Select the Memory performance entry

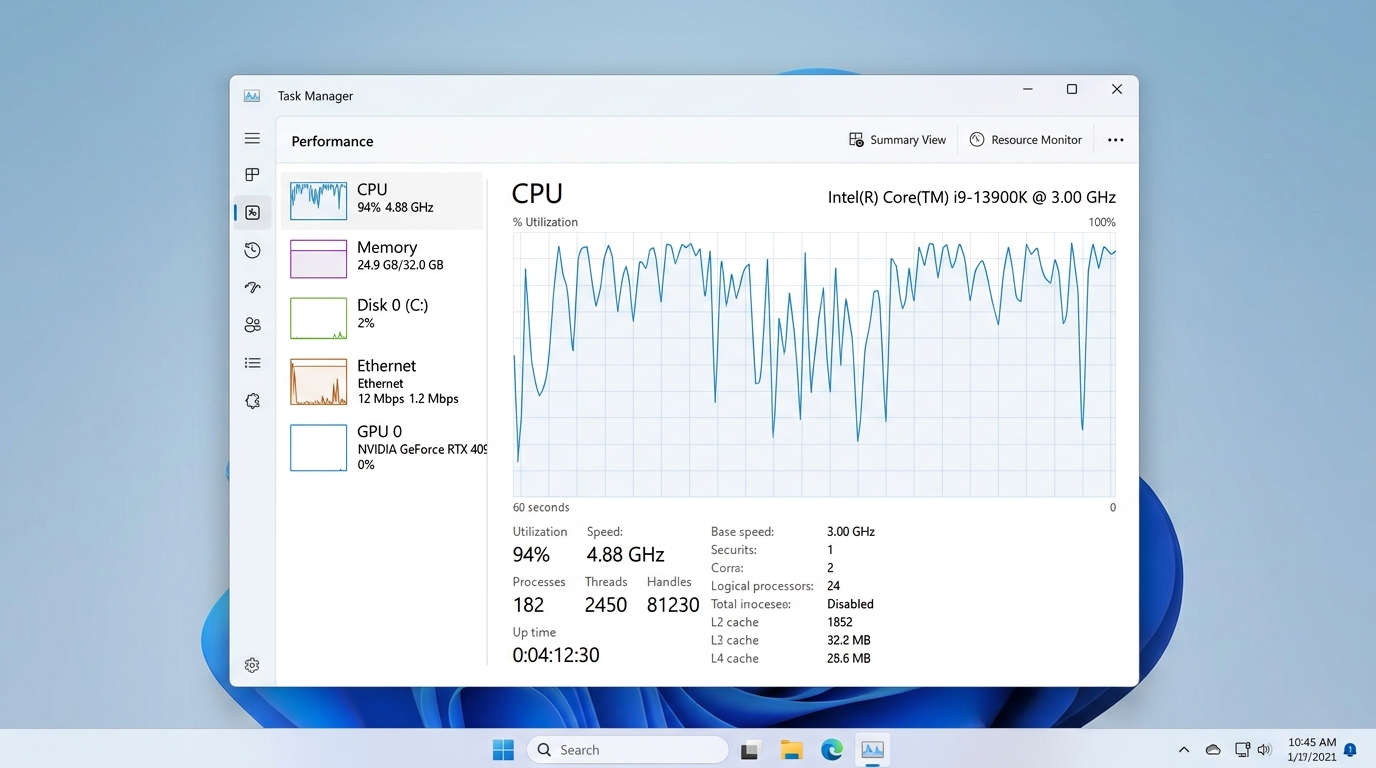(382, 258)
